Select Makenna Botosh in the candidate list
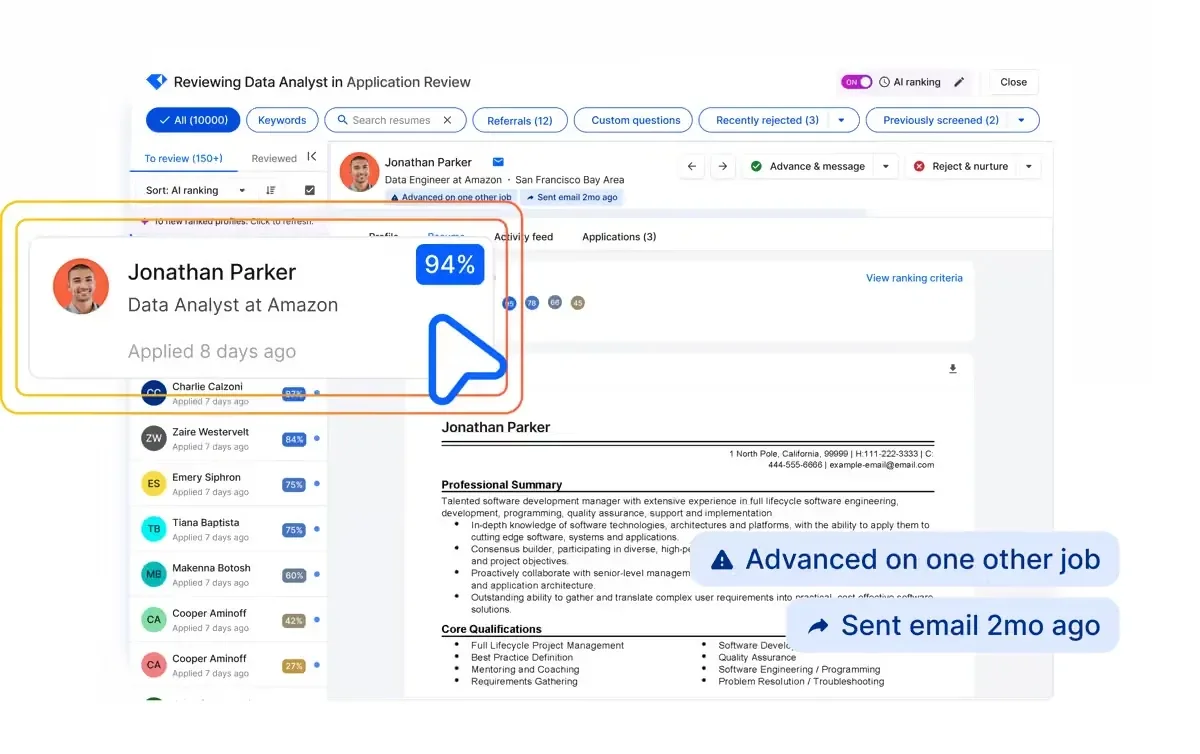This screenshot has width=1200, height=754. [229, 575]
